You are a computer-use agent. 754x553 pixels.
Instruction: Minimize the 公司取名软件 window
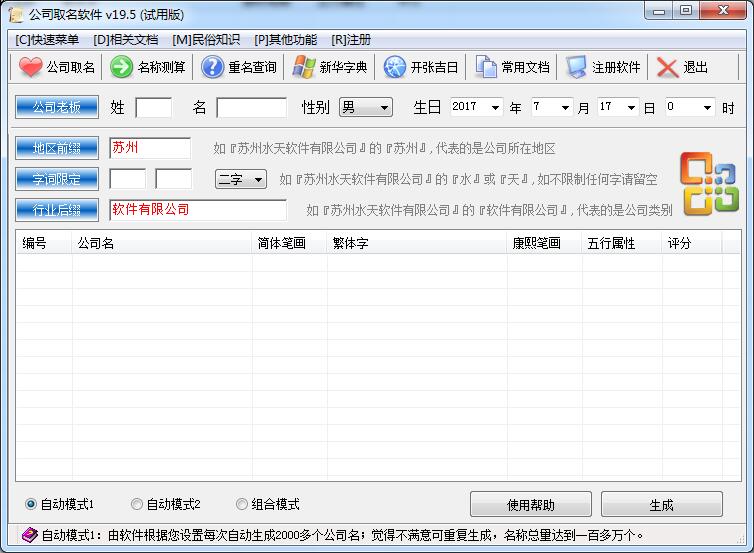point(658,11)
